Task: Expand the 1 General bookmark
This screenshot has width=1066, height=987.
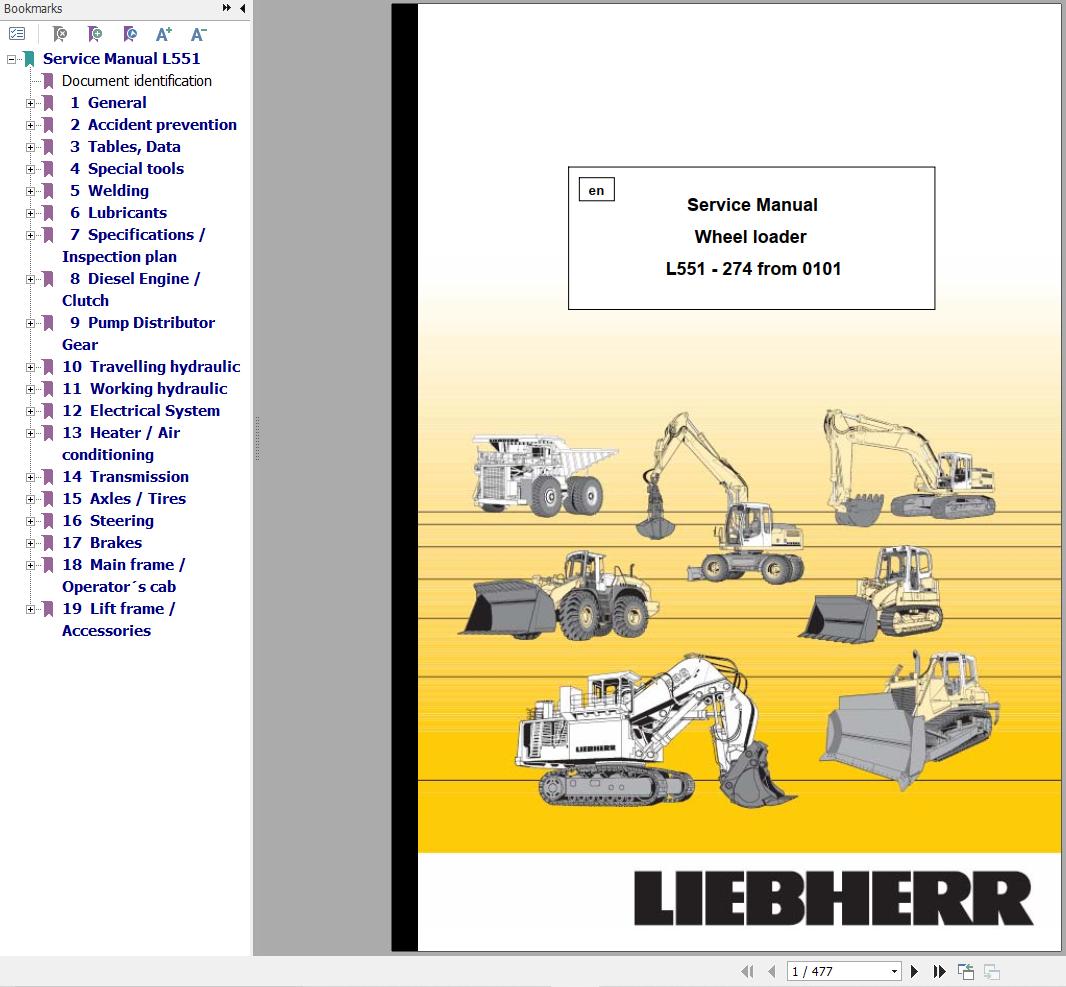Action: pyautogui.click(x=30, y=103)
